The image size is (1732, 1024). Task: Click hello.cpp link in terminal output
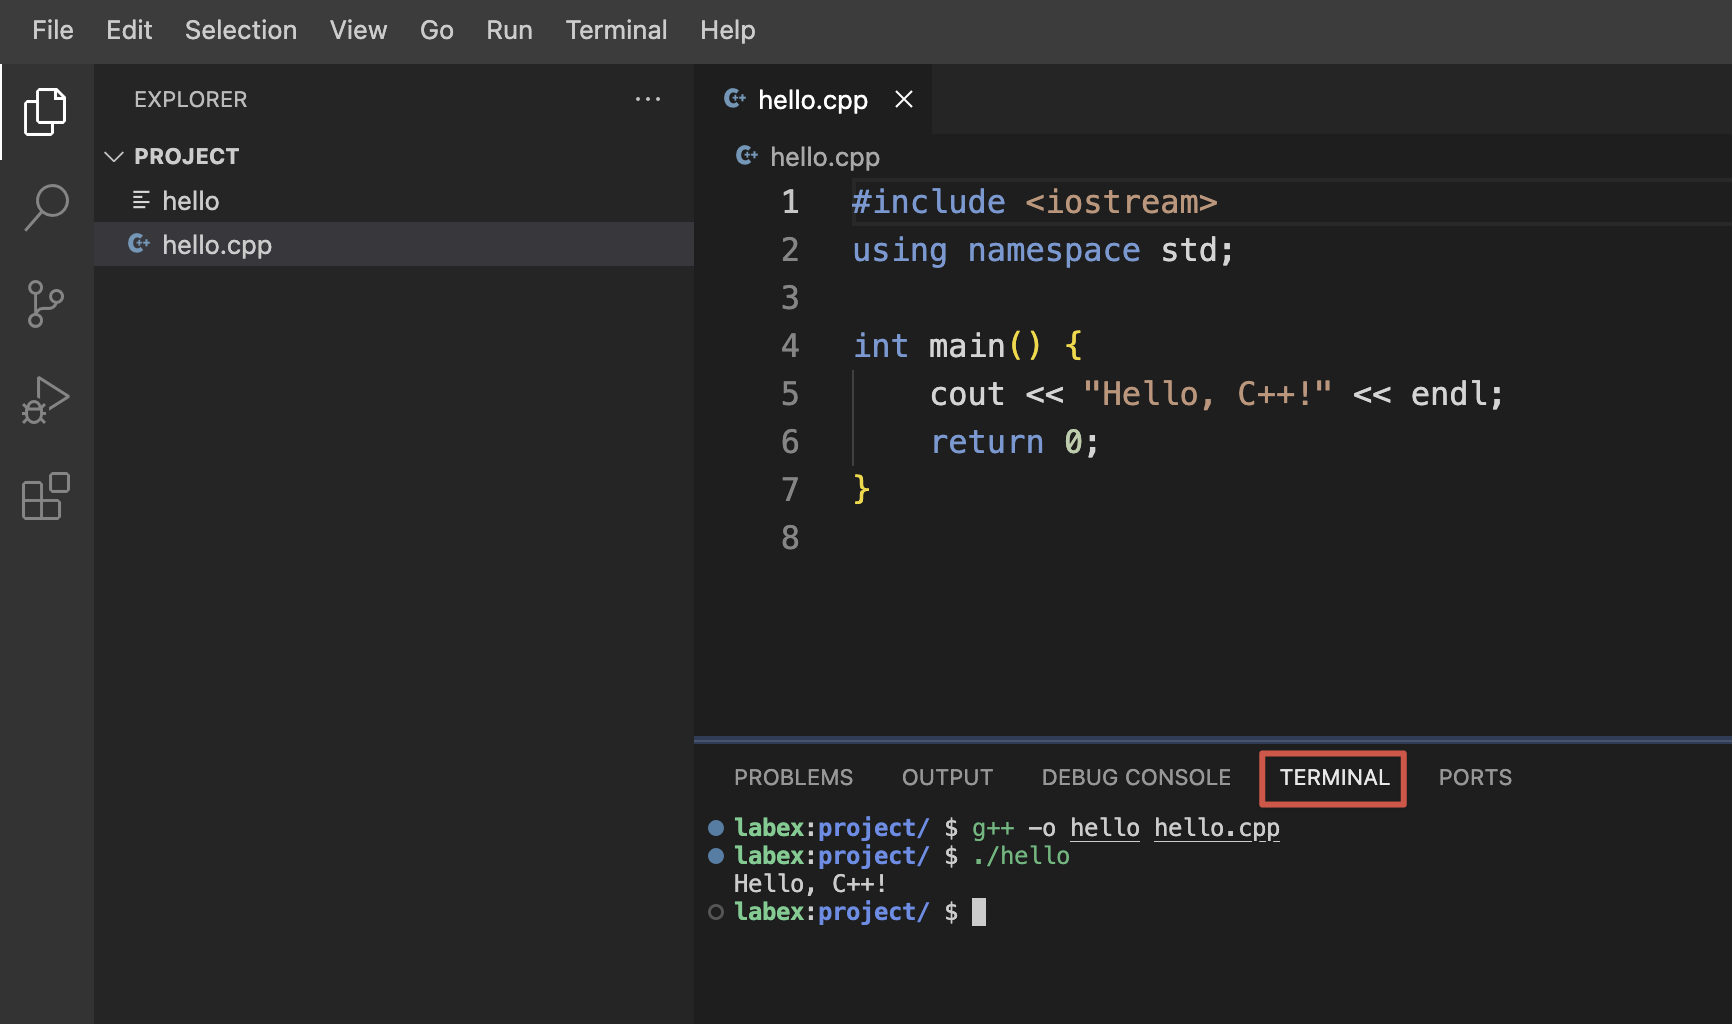1216,828
